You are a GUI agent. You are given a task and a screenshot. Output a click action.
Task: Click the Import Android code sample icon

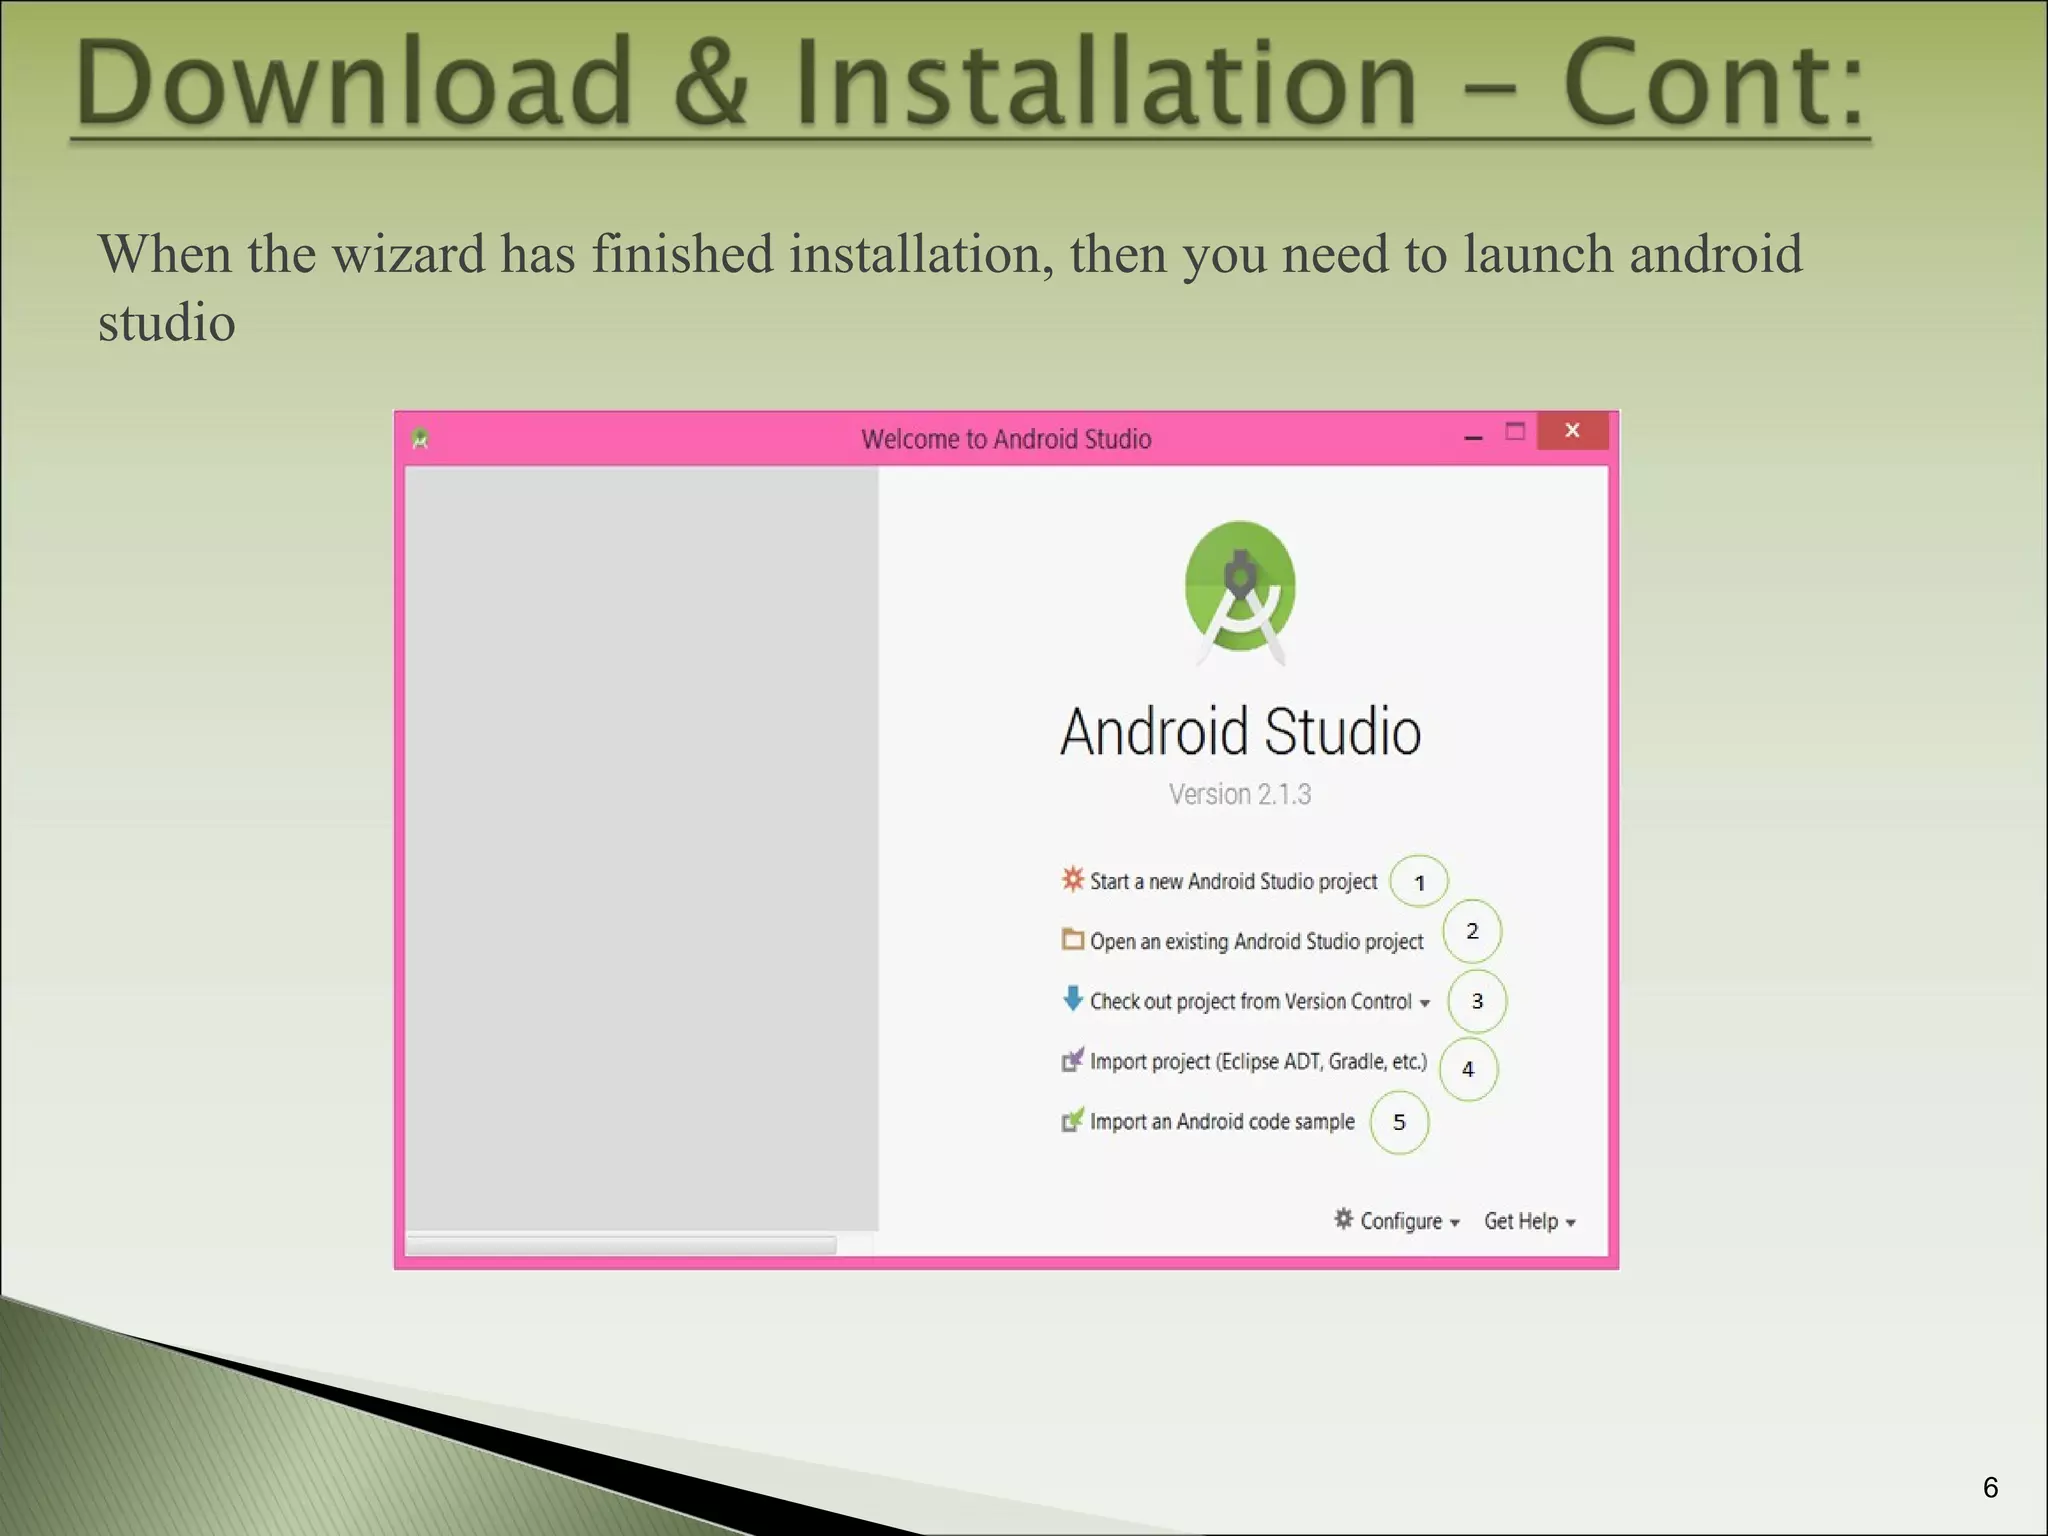[1072, 1120]
